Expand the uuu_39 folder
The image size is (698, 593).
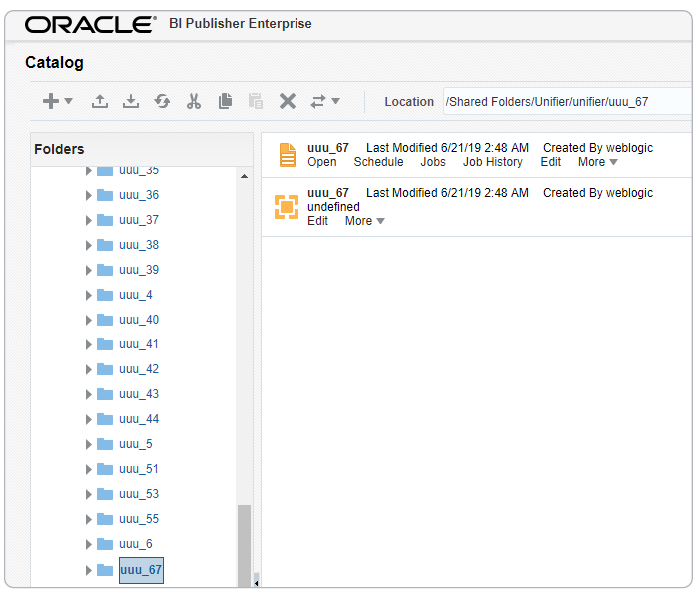pyautogui.click(x=89, y=270)
